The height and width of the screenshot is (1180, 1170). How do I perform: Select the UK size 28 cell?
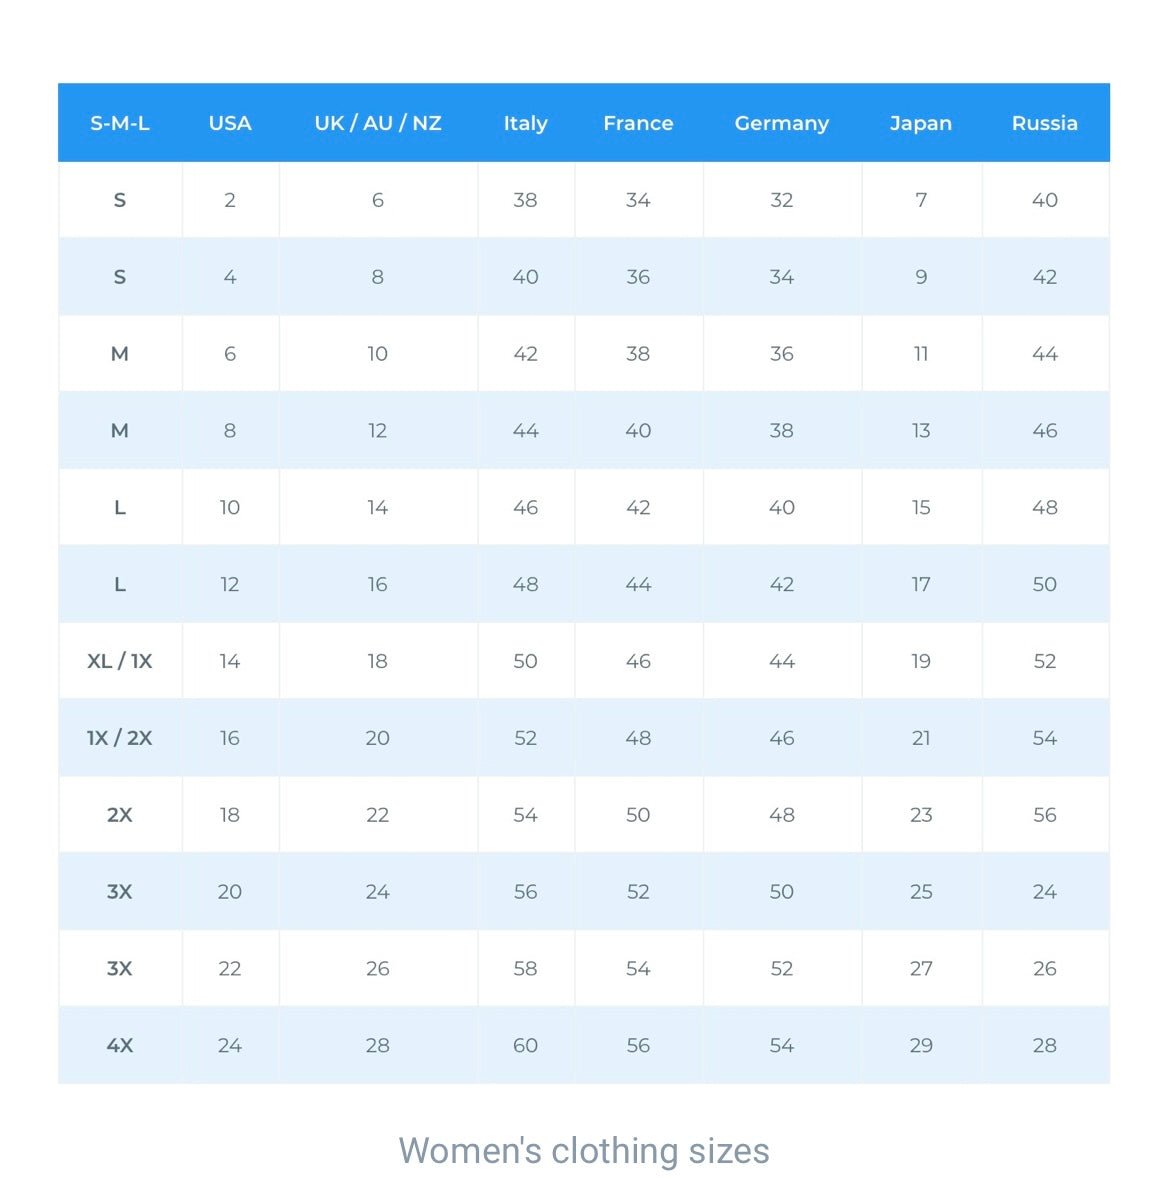(378, 1045)
